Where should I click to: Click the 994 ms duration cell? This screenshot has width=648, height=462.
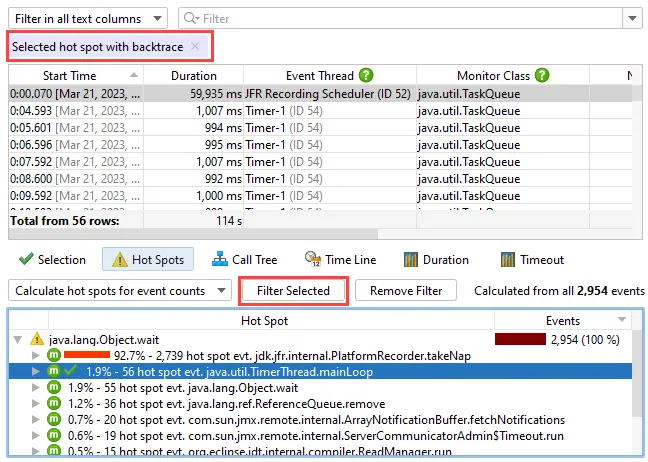coord(193,128)
